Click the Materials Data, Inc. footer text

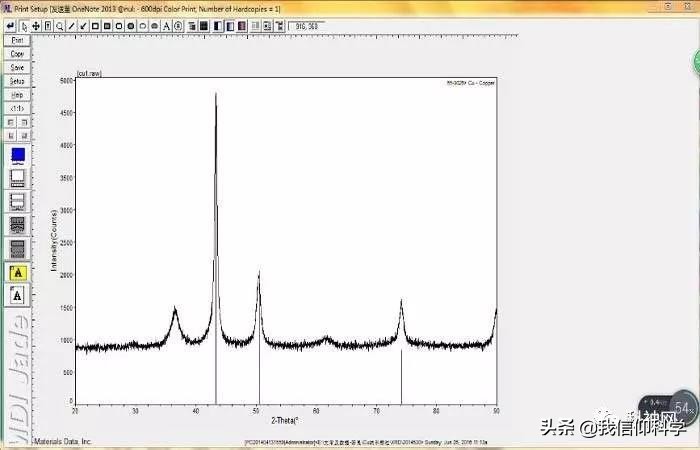[x=63, y=441]
